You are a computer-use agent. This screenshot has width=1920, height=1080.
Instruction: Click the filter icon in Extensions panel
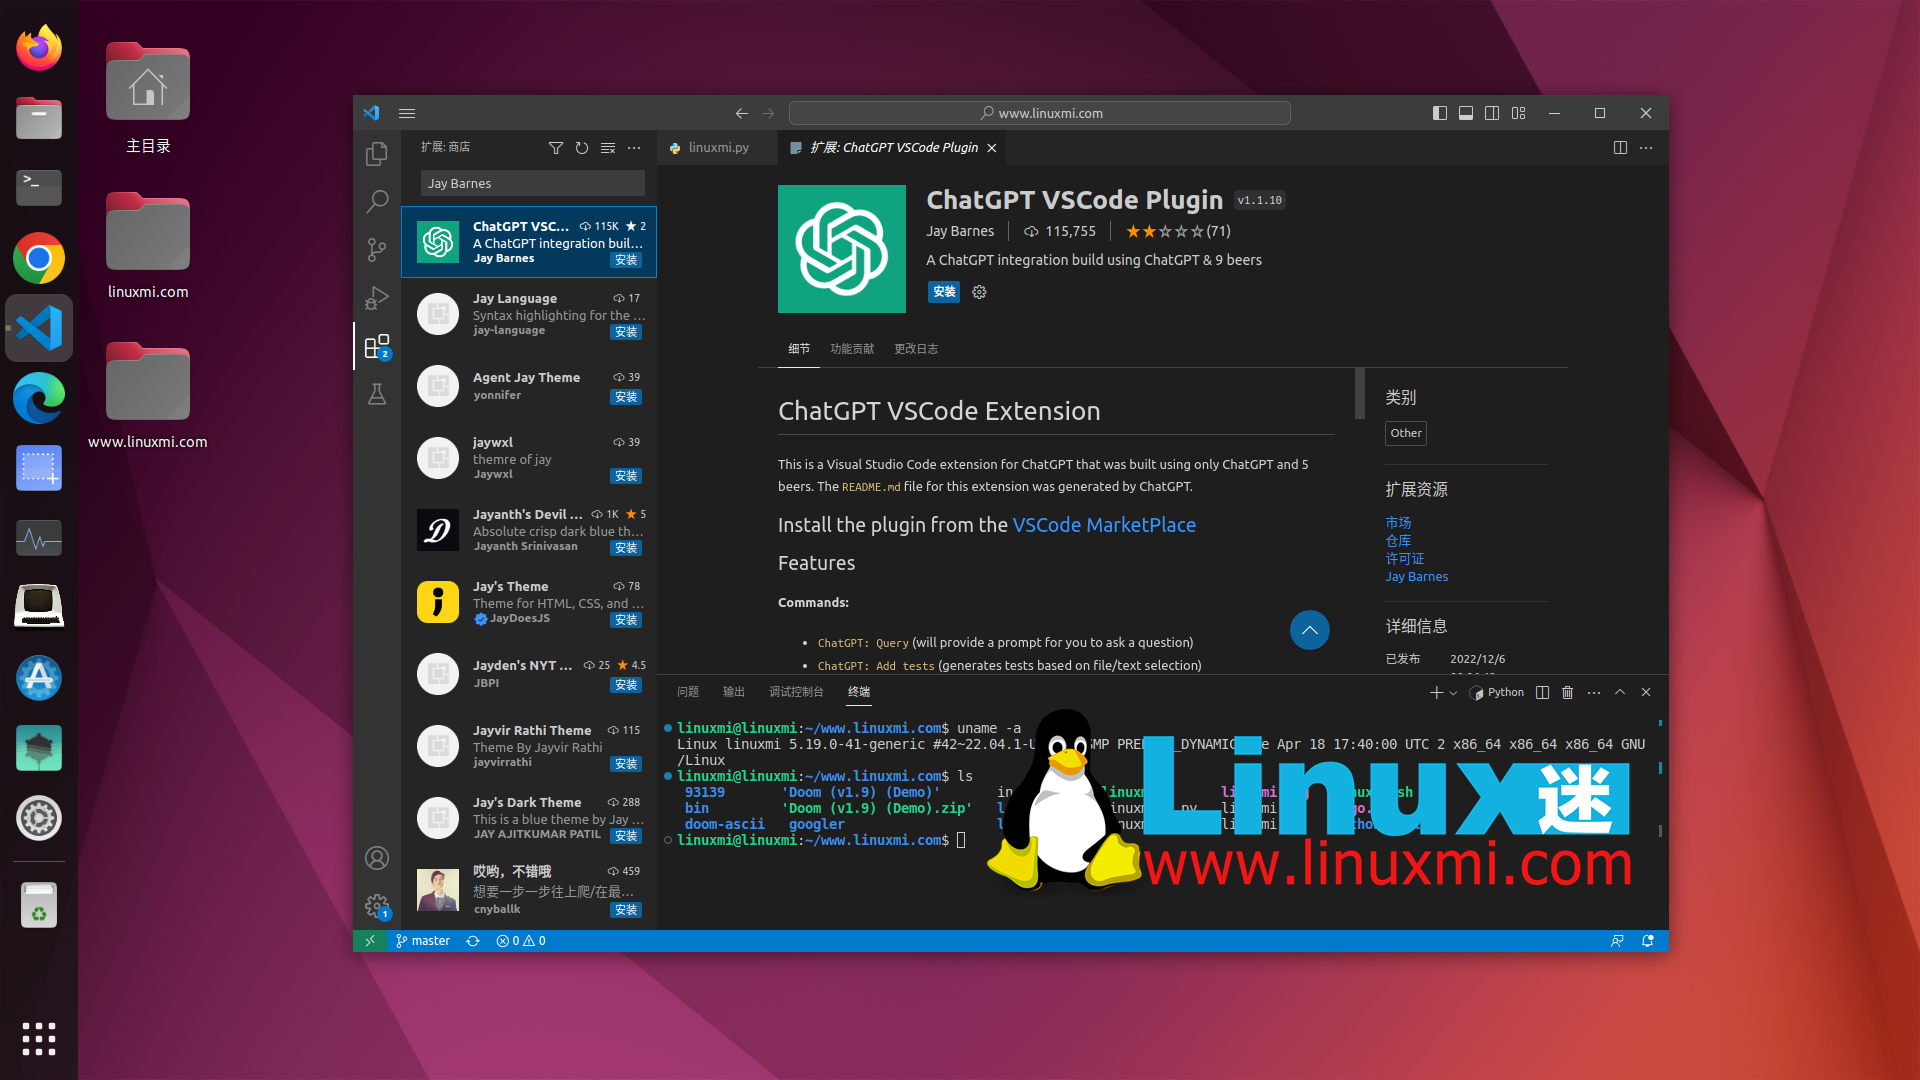(x=557, y=148)
